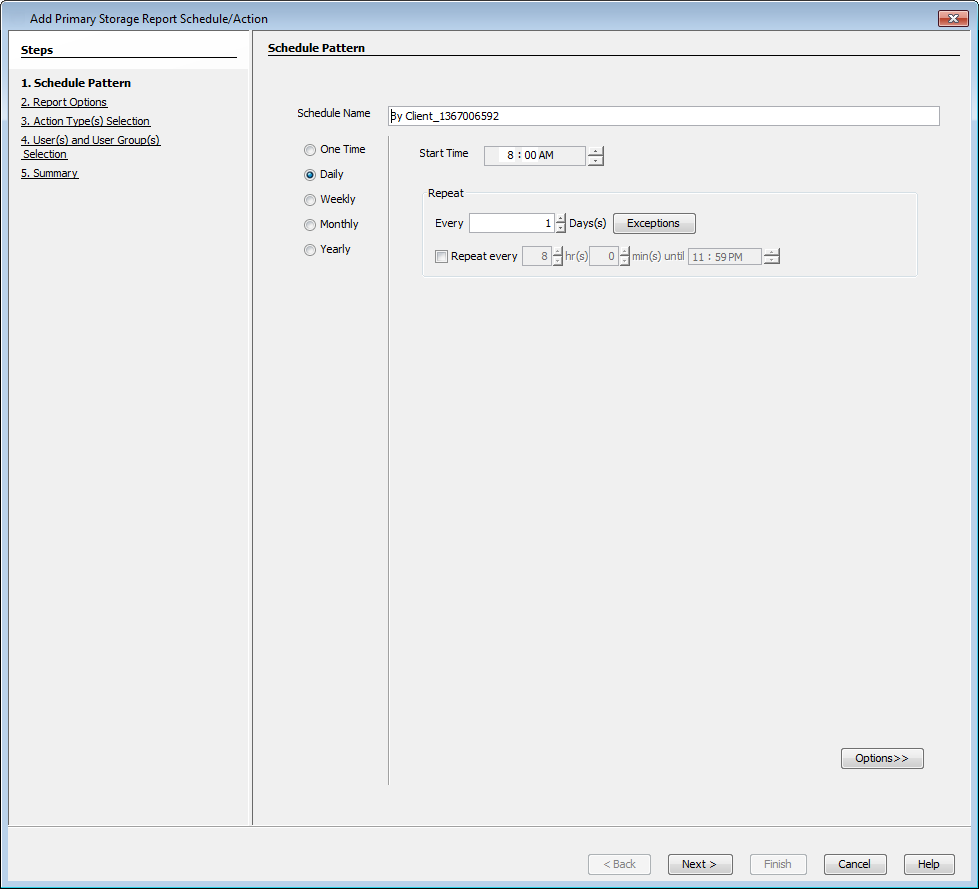The image size is (979, 889).
Task: Click the Next button
Action: click(699, 864)
